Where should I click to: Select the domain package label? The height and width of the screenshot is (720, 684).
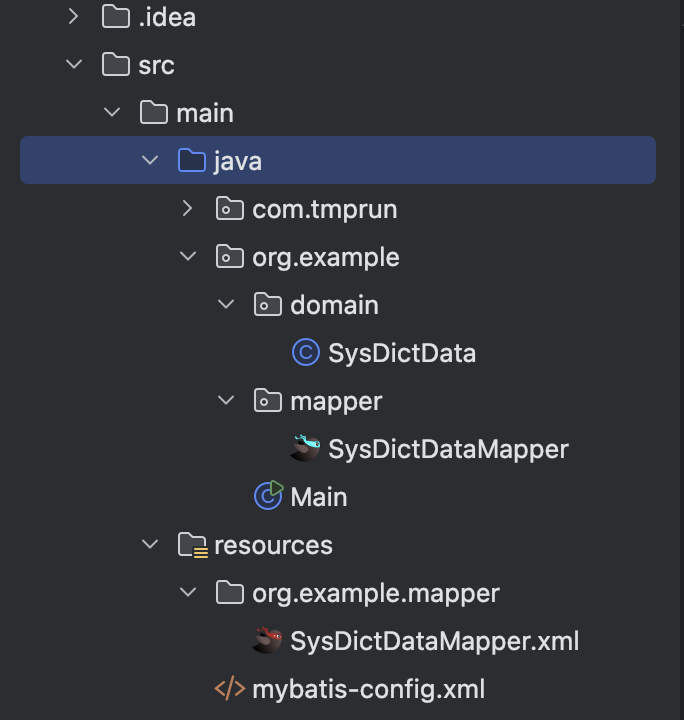(334, 305)
